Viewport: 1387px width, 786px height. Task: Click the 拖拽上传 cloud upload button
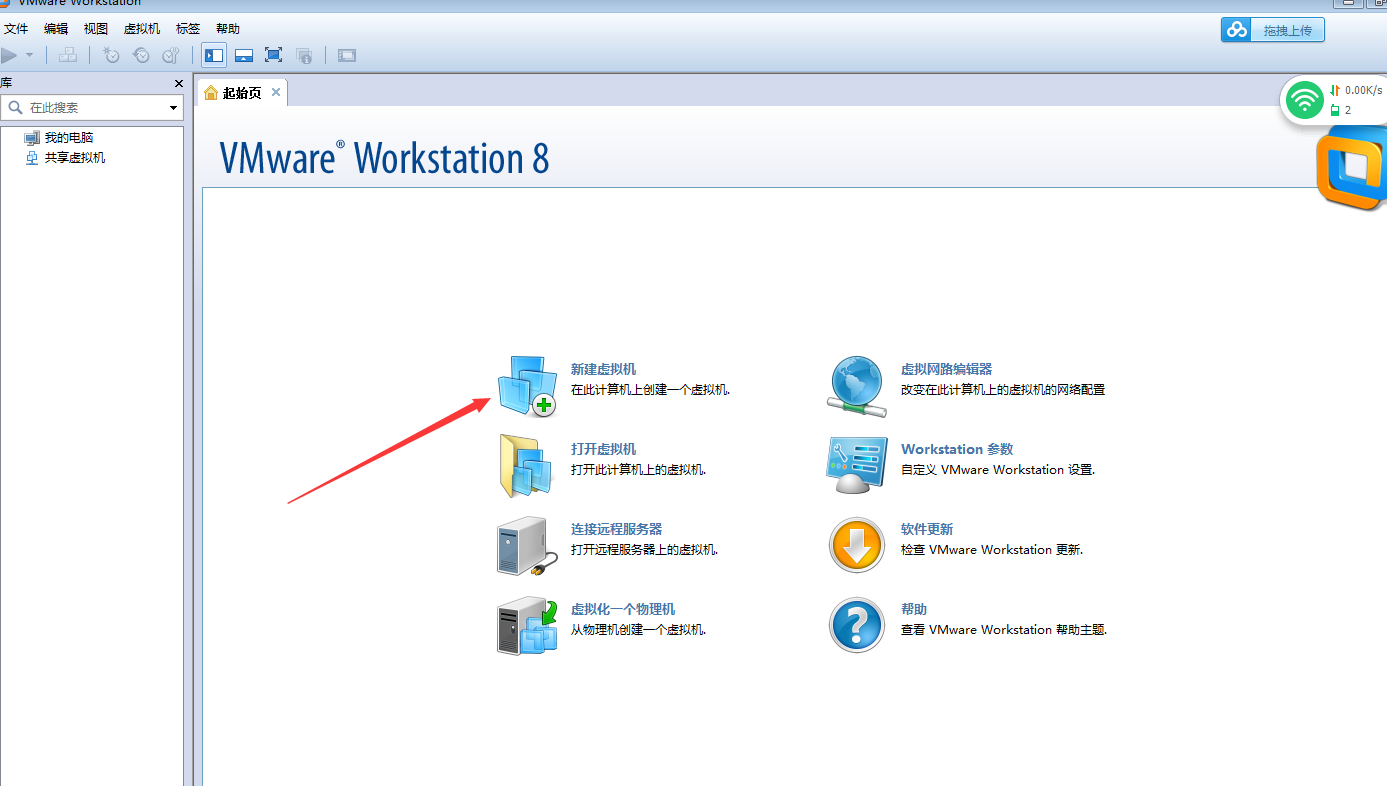pos(1272,30)
